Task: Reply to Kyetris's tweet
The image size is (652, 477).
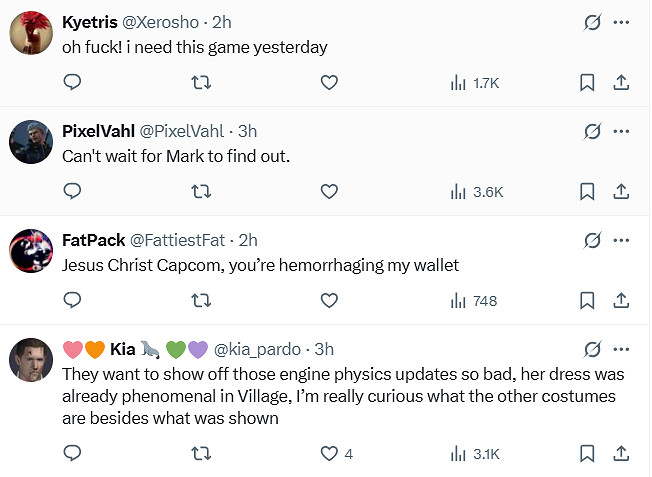Action: (71, 83)
